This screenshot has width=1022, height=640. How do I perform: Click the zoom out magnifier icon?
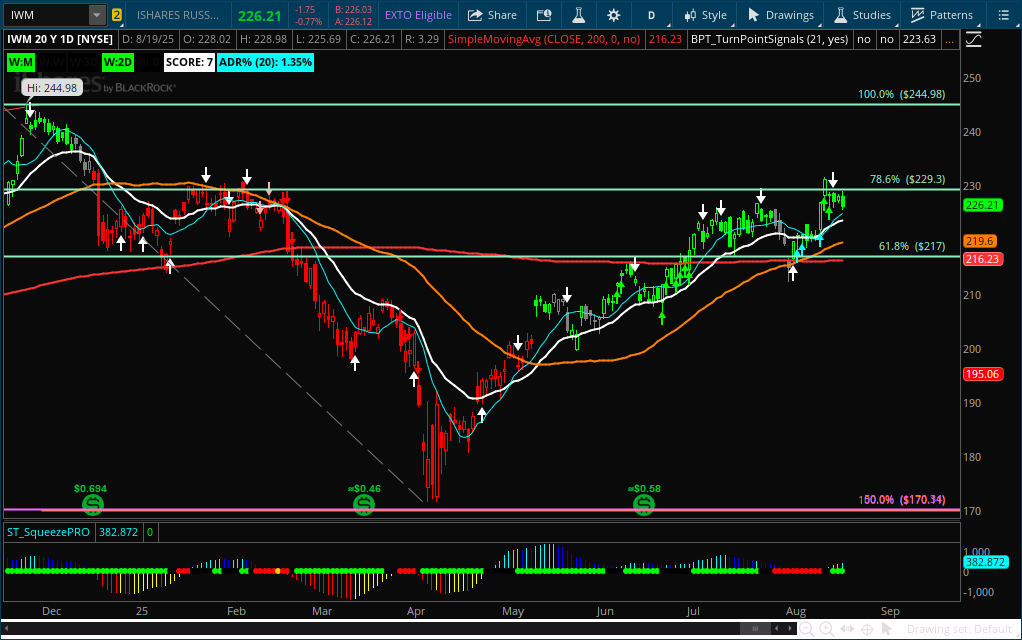[806, 629]
